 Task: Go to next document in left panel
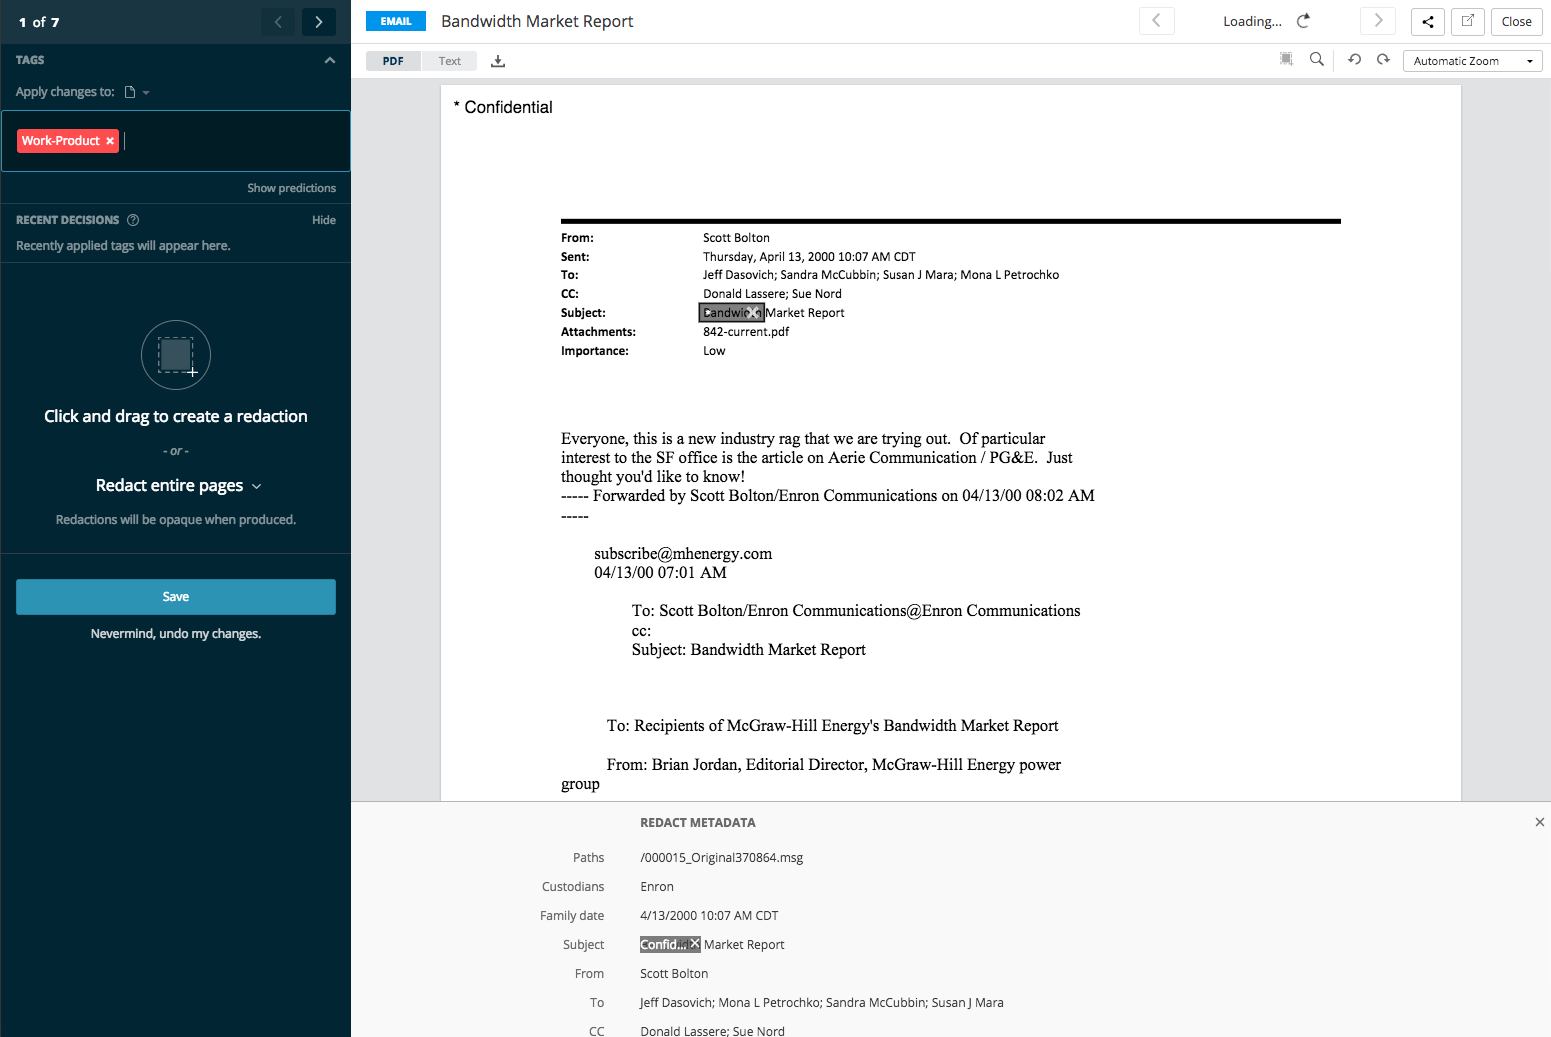319,22
